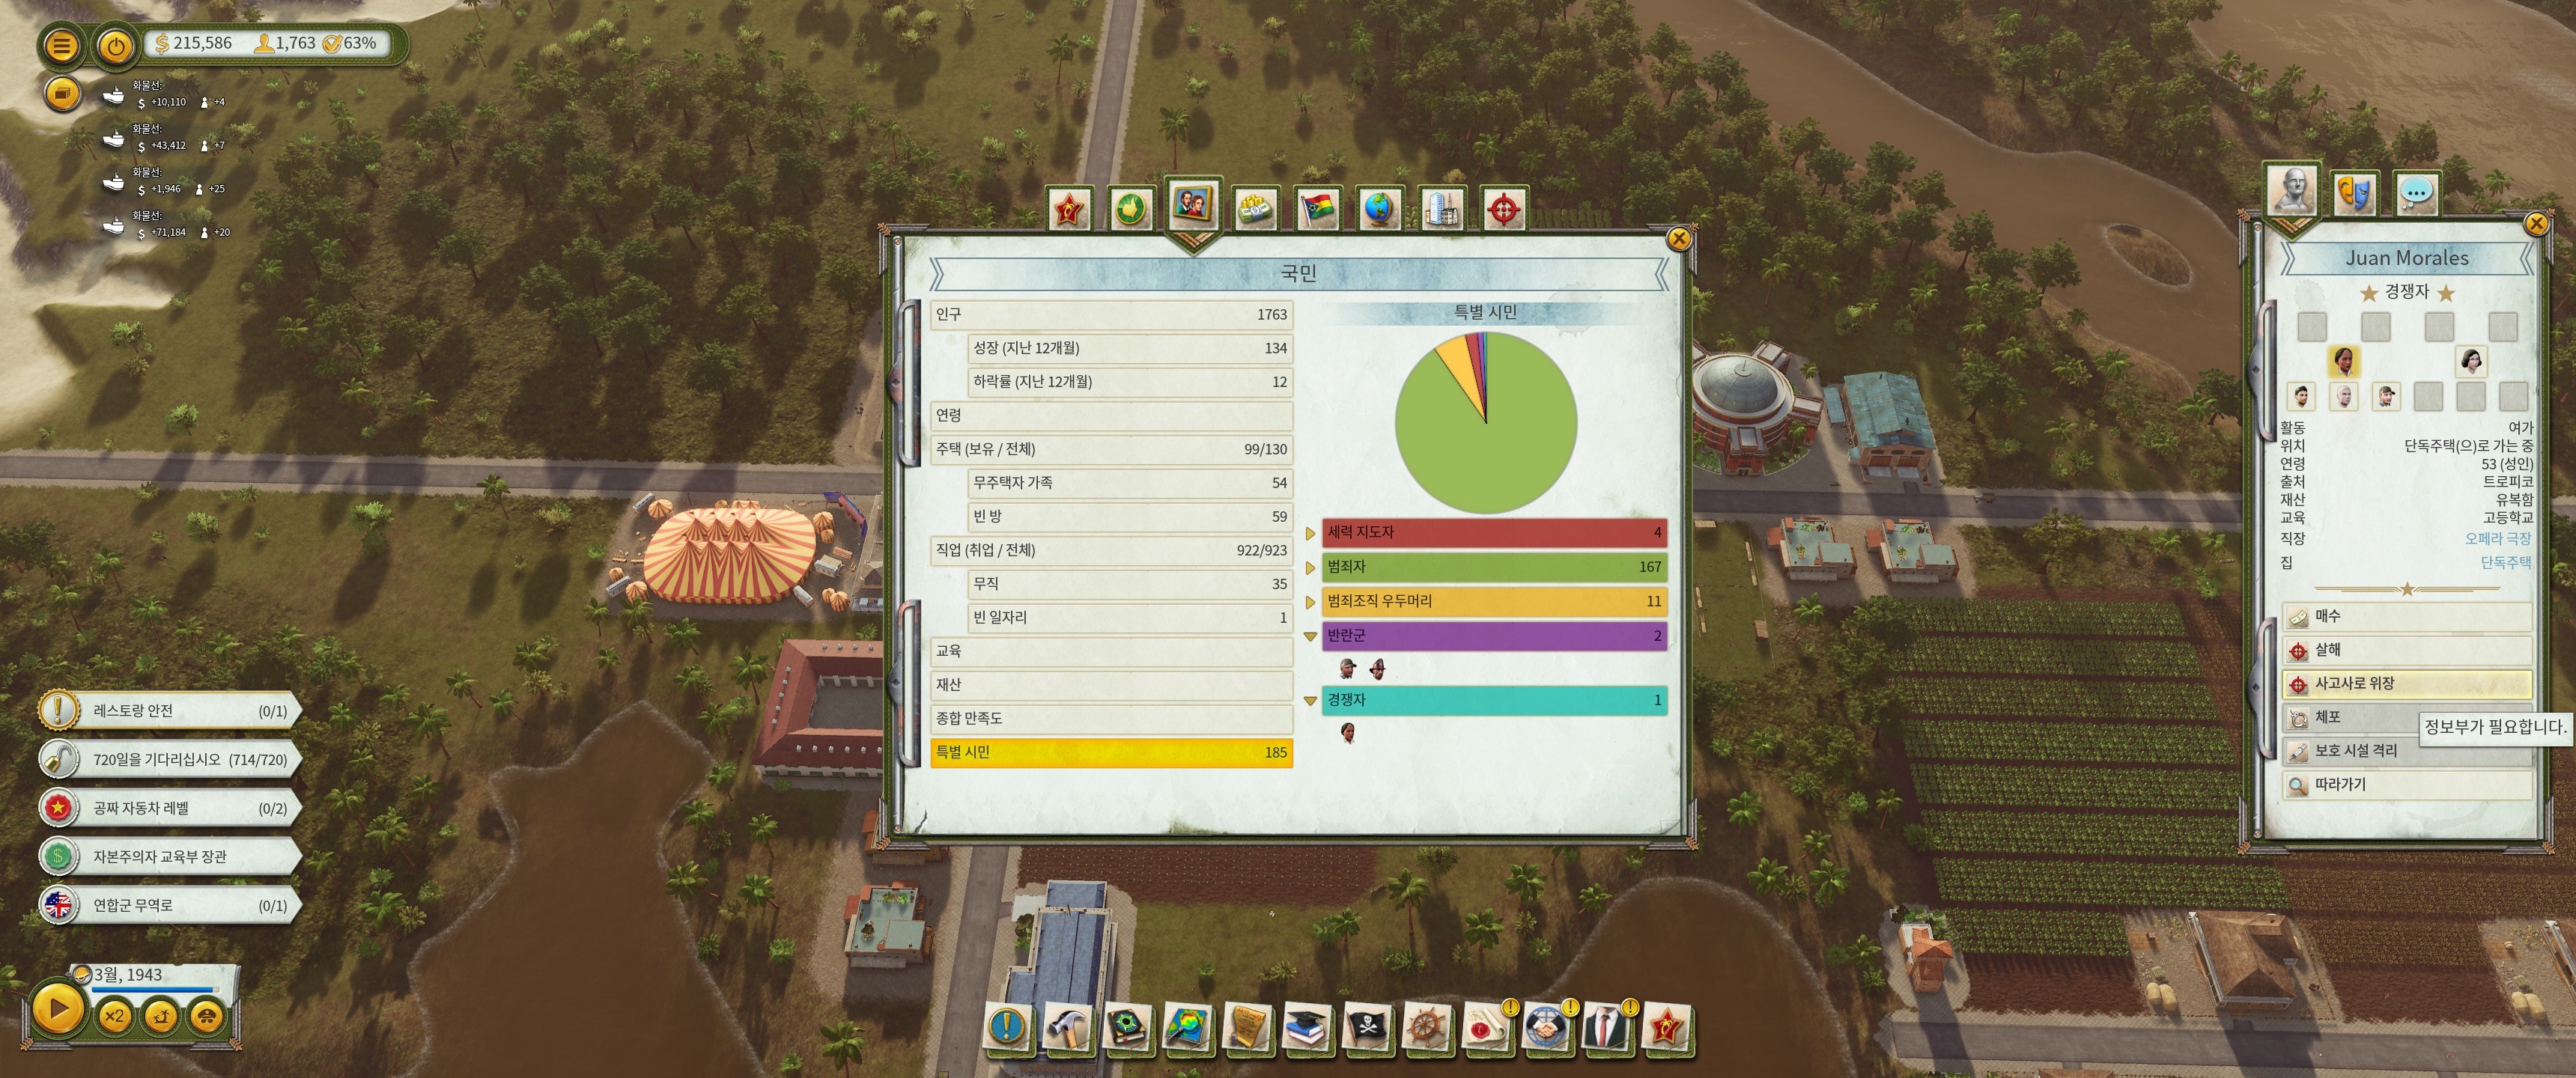Click the 범죄자 green criminals bar
2576x1078 pixels.
click(1493, 567)
